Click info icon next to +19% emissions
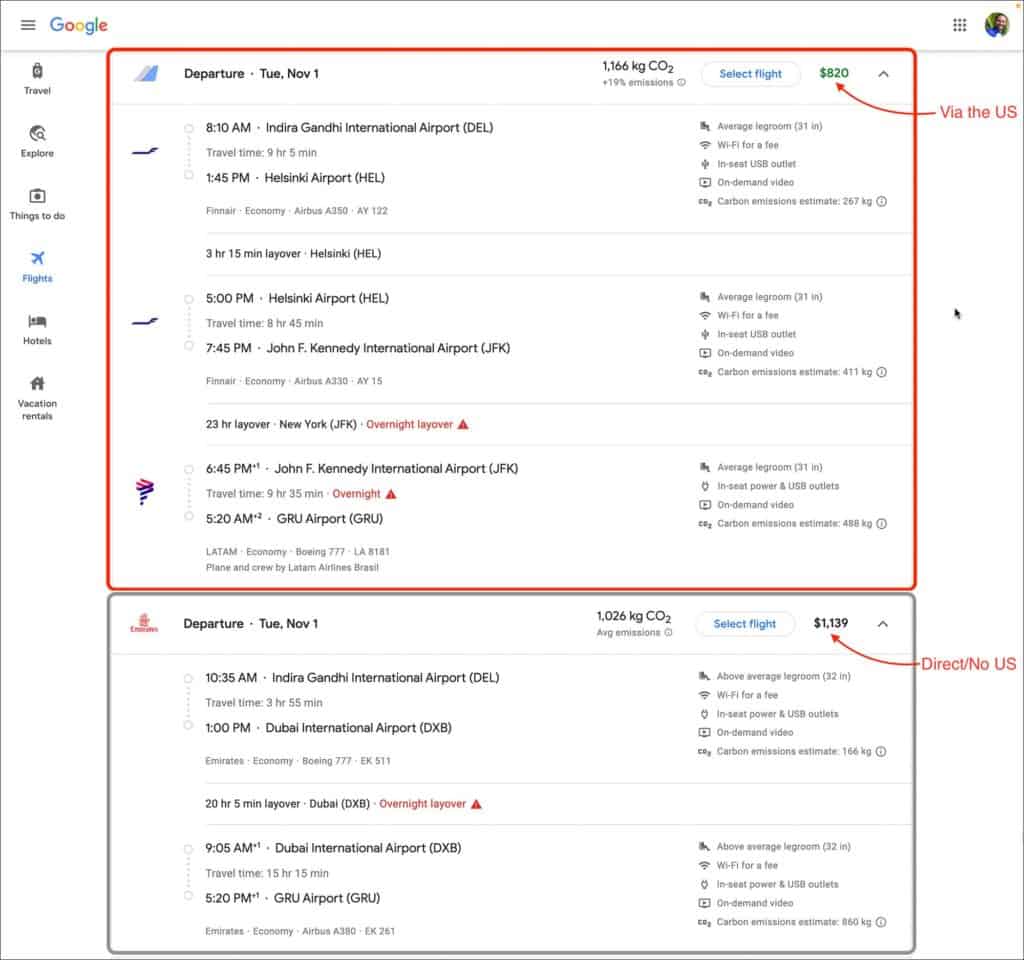 pos(681,82)
